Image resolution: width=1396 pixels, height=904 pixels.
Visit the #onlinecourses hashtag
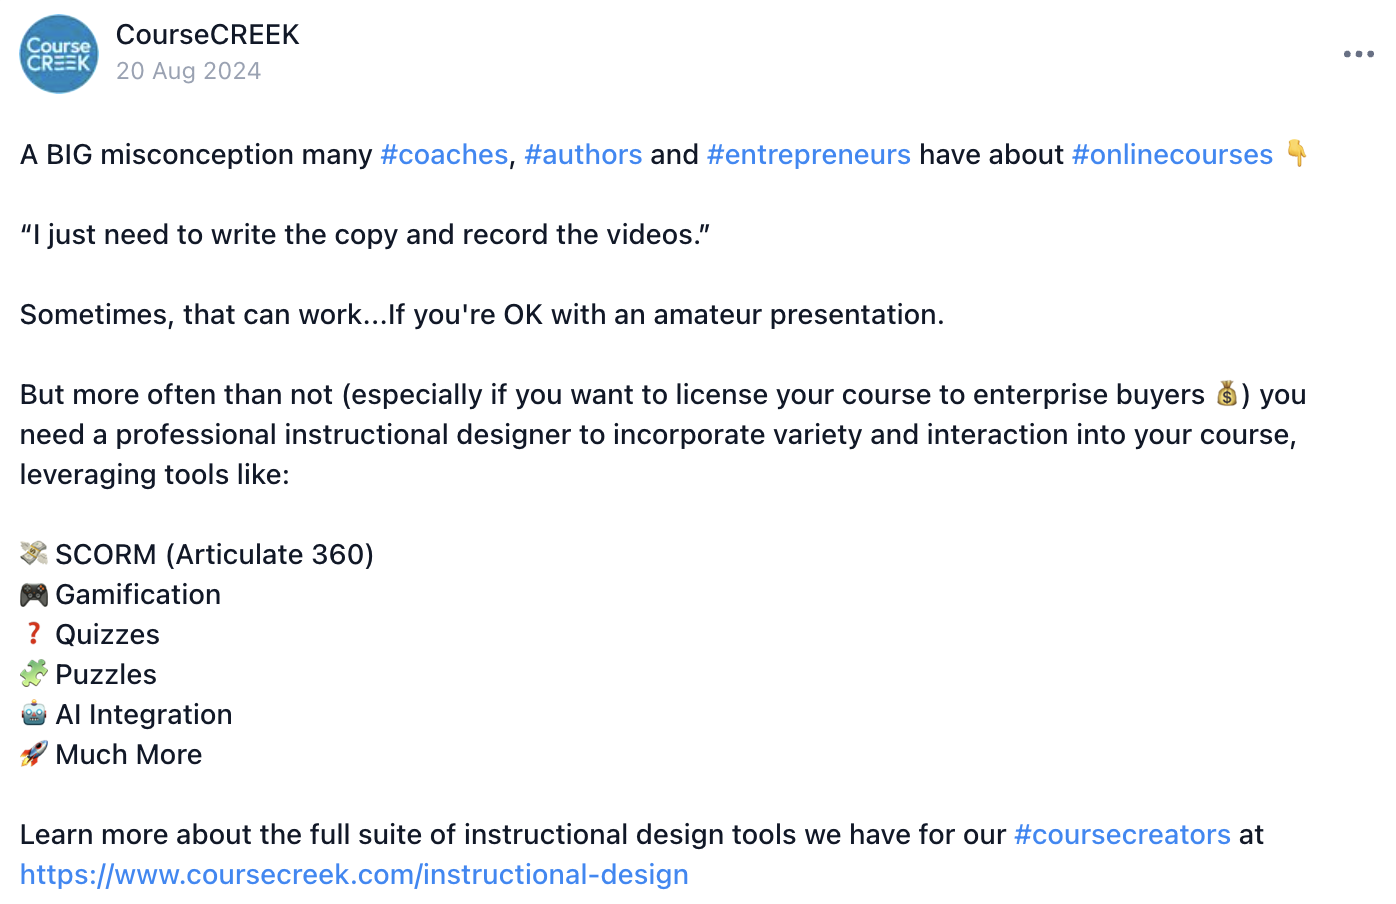tap(1172, 155)
